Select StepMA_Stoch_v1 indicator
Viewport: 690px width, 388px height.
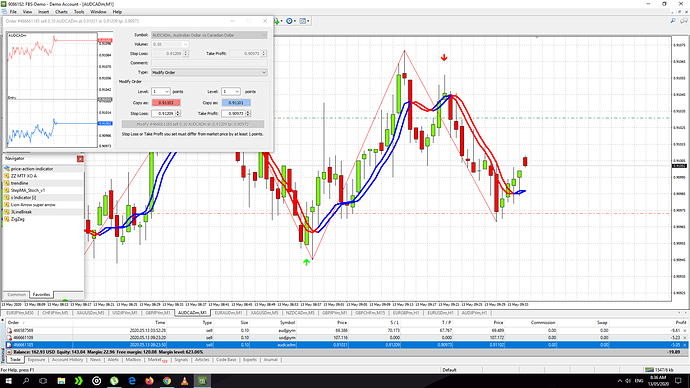[x=28, y=190]
